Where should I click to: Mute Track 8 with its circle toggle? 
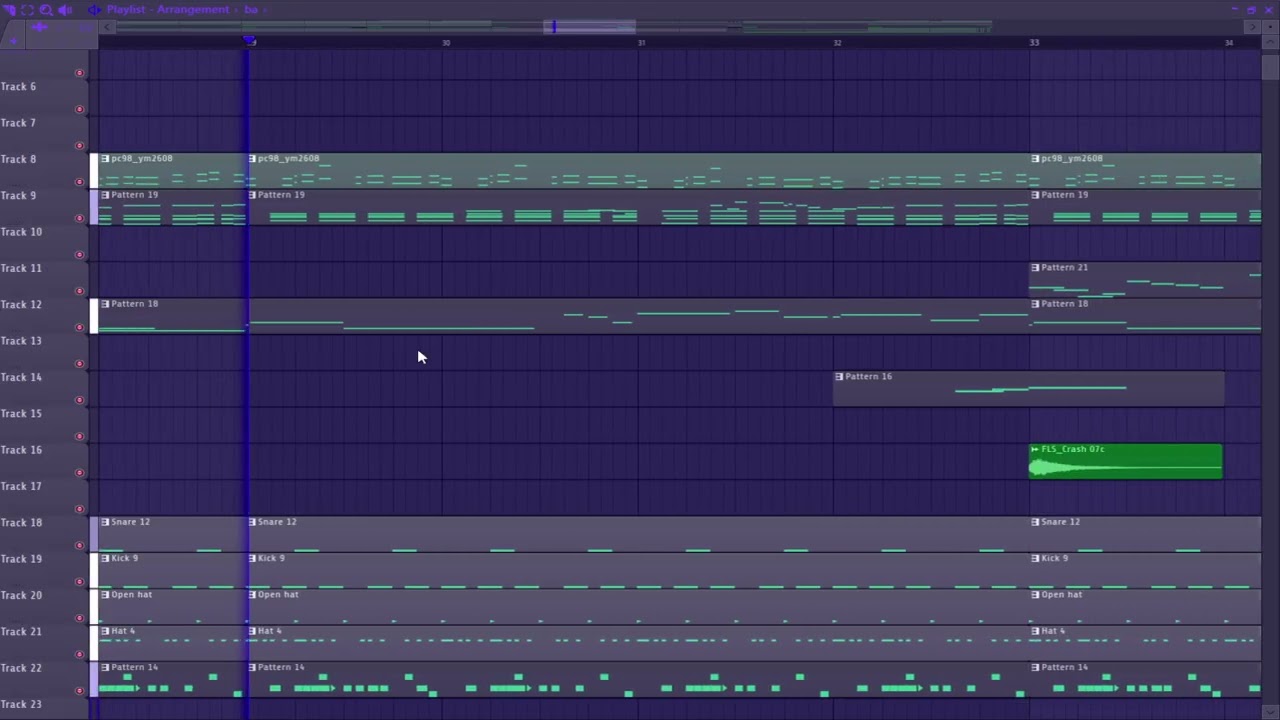(x=80, y=182)
